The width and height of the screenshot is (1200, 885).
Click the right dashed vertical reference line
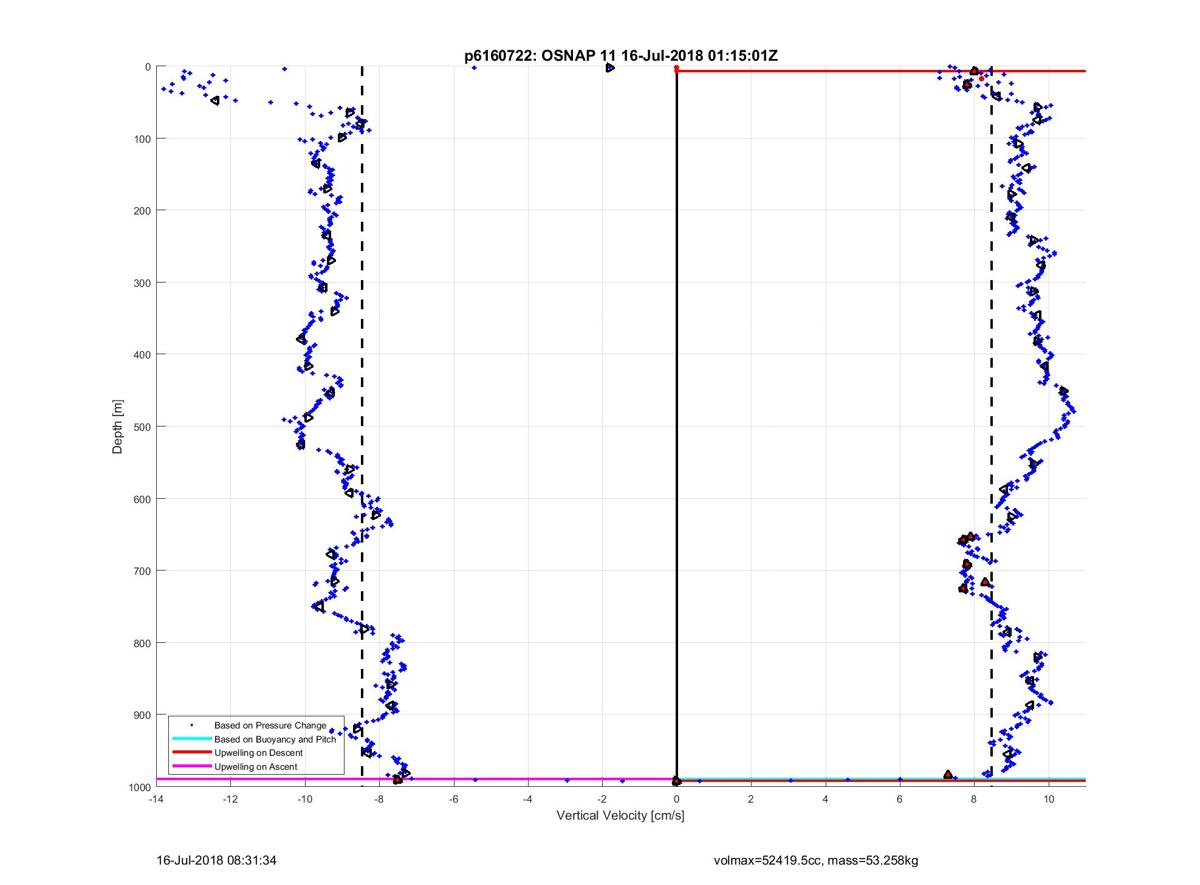point(991,300)
